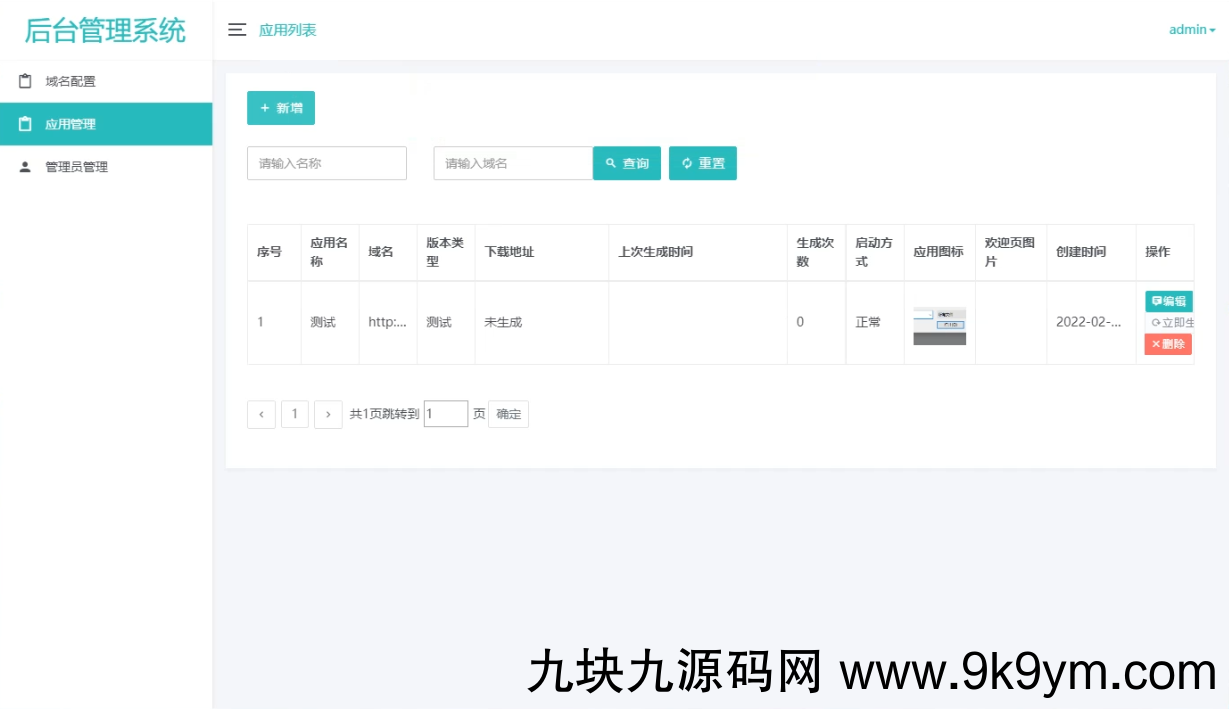Click the 重置 reset button

pos(702,163)
